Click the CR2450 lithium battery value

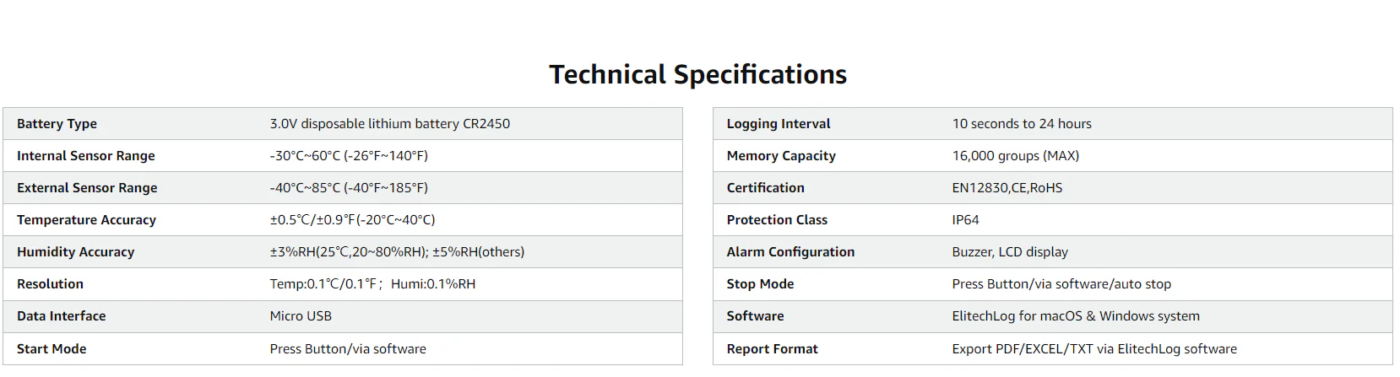[x=397, y=124]
